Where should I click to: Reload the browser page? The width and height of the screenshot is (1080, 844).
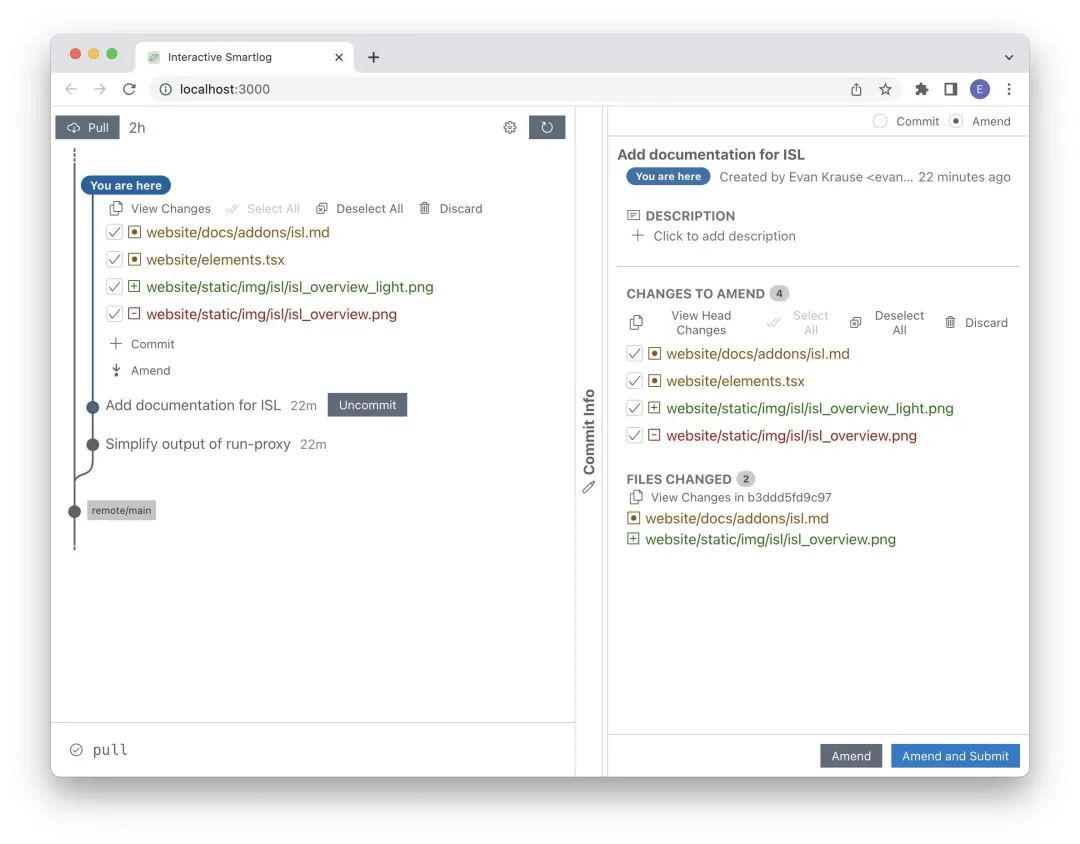point(129,89)
